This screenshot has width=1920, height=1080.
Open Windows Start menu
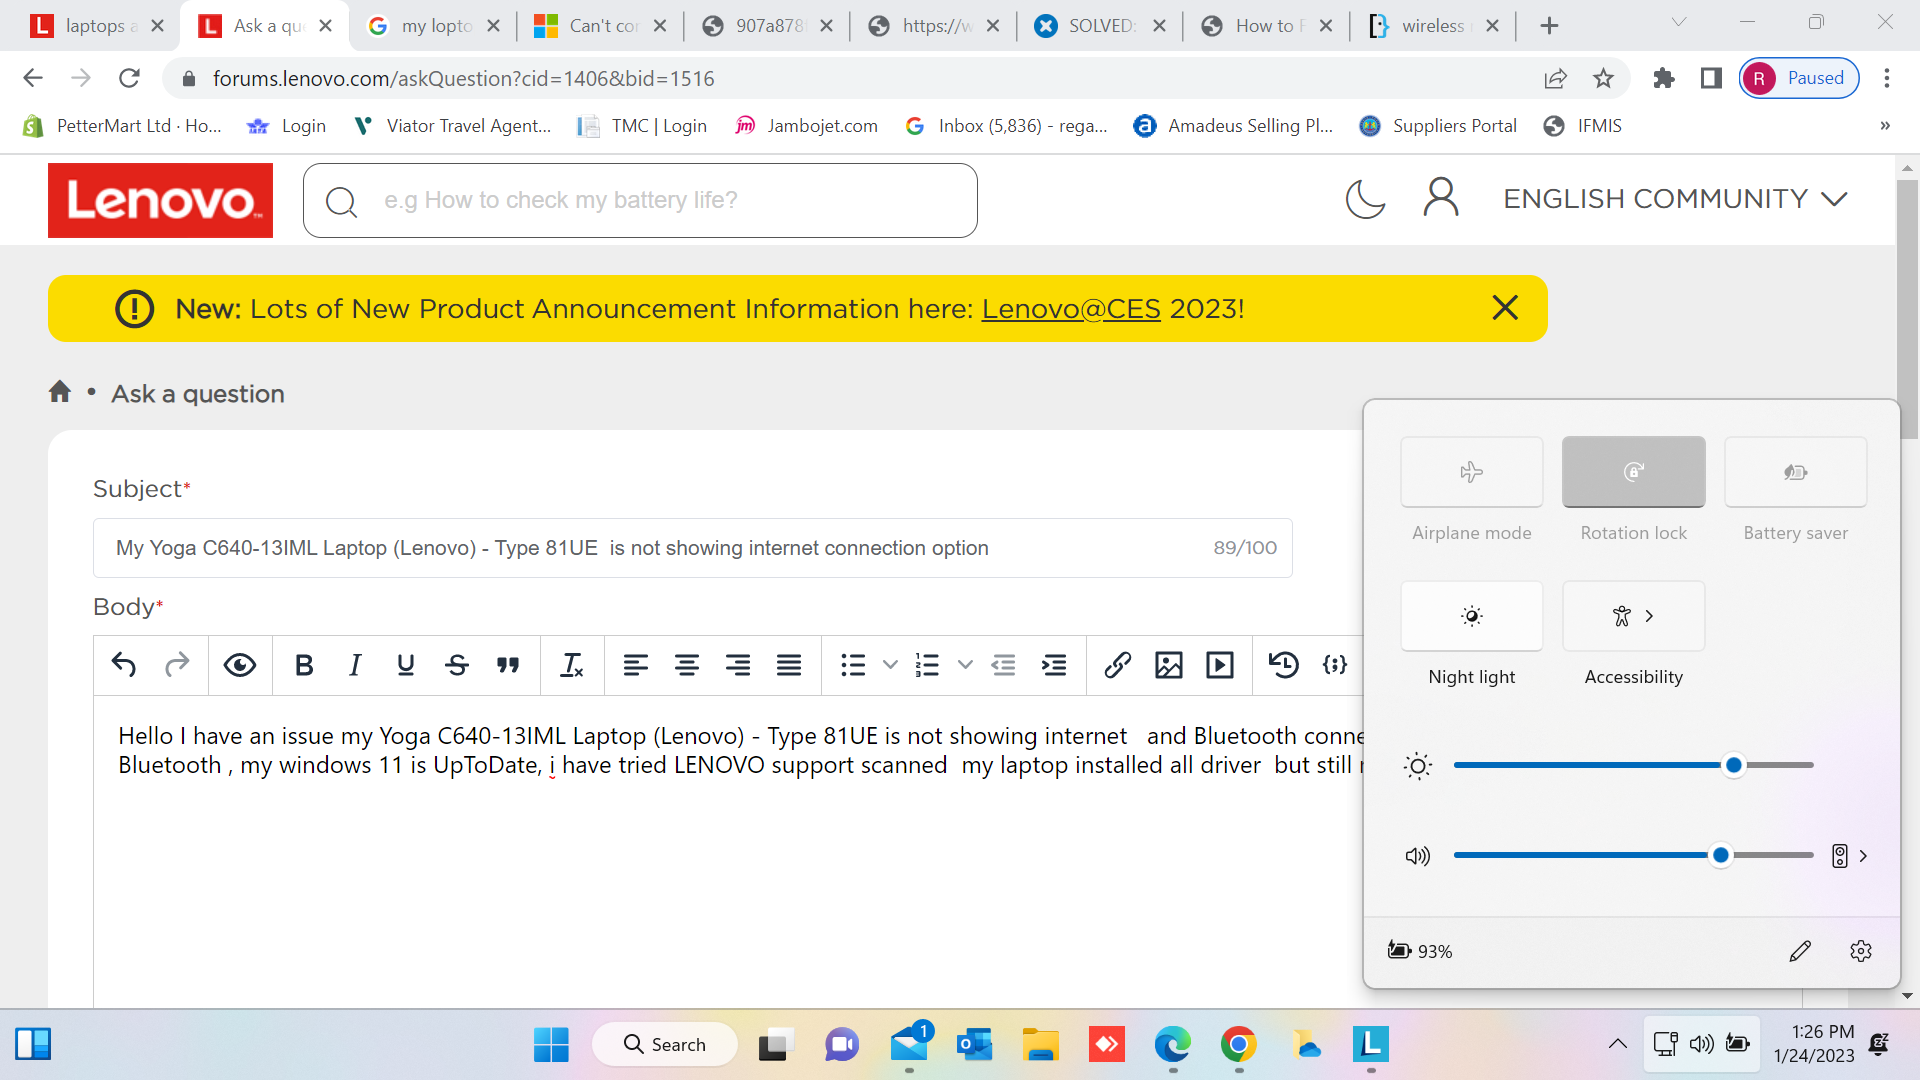coord(551,1045)
